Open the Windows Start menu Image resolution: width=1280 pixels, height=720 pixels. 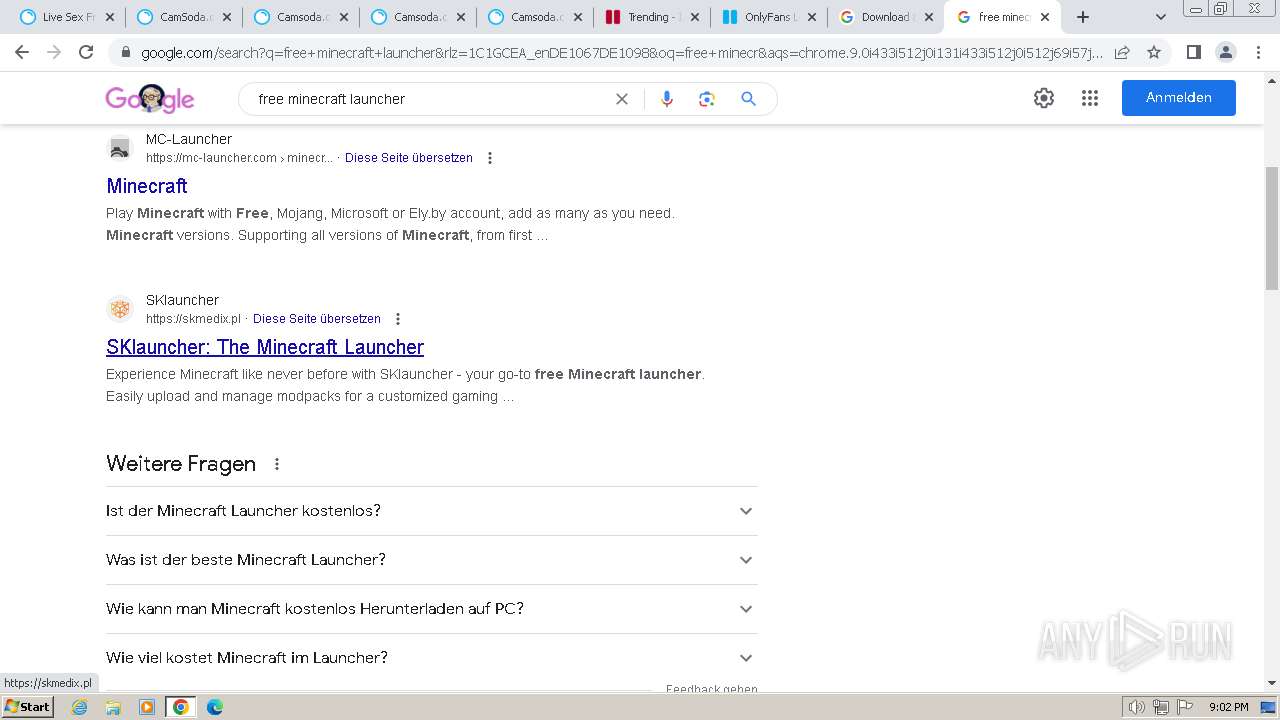click(x=28, y=707)
